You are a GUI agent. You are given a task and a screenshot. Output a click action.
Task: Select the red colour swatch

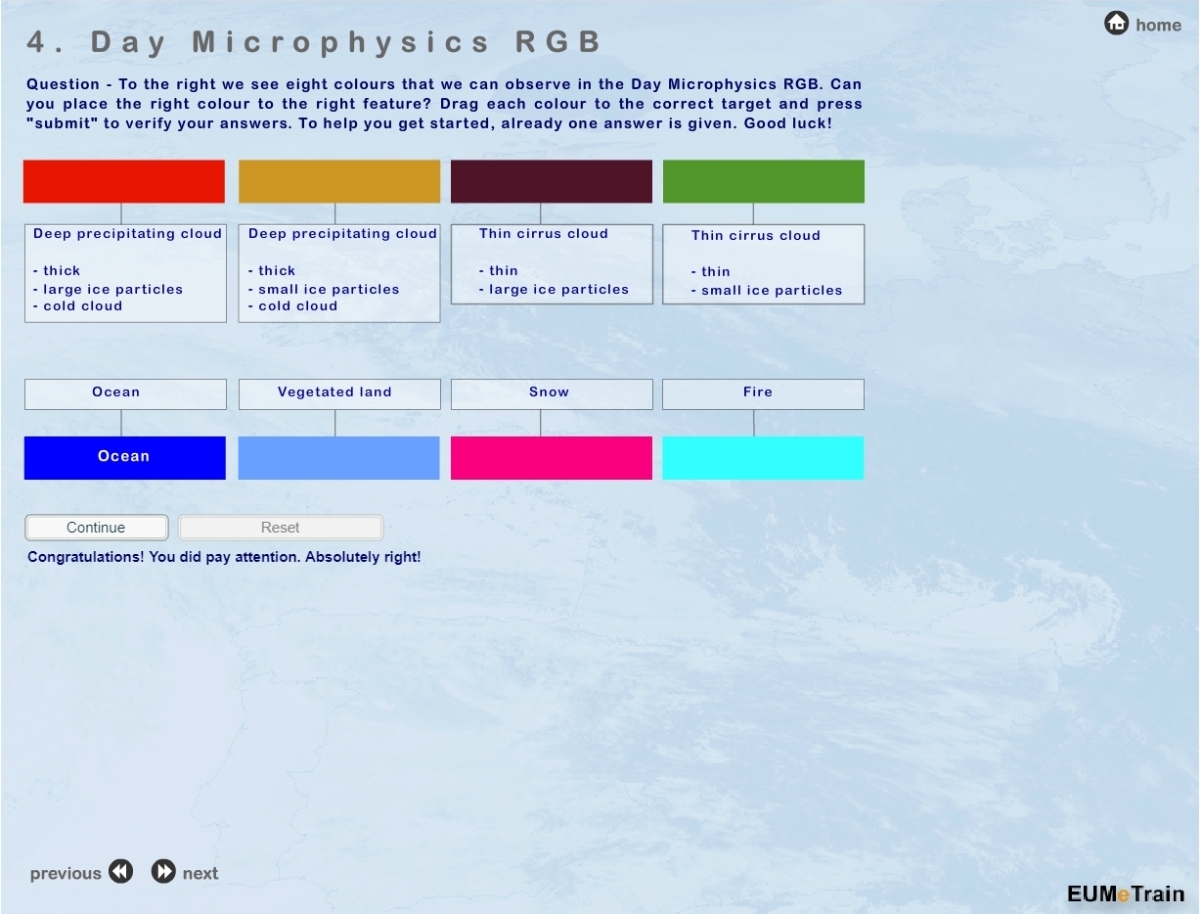click(x=124, y=181)
